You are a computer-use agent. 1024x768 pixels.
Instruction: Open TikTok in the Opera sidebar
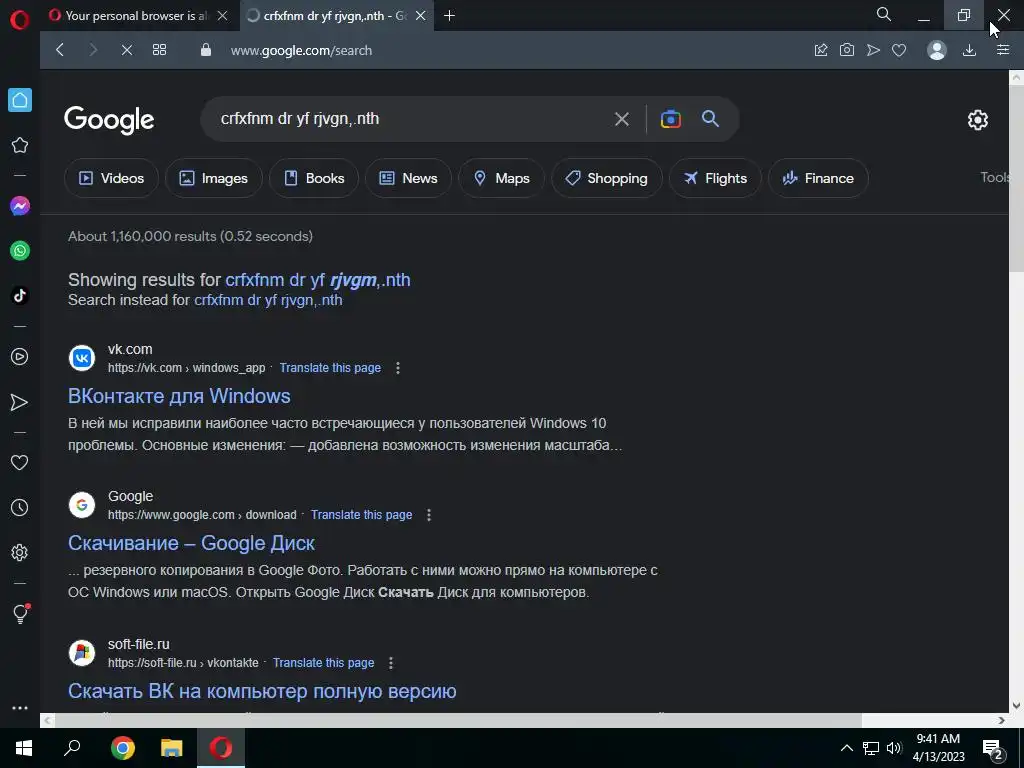(x=20, y=295)
